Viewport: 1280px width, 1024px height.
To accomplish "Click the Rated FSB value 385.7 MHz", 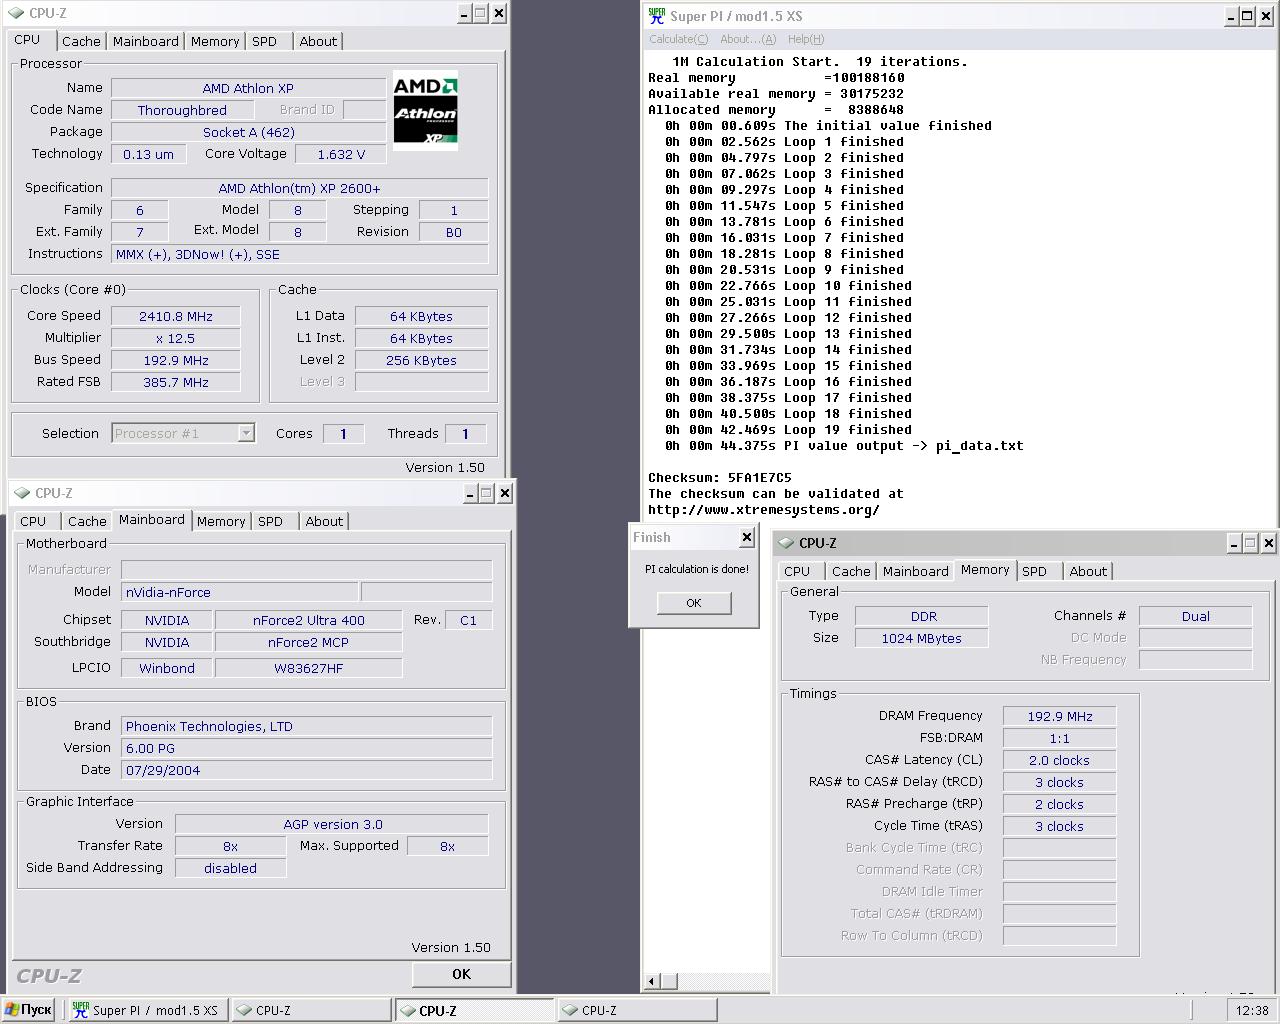I will [176, 382].
